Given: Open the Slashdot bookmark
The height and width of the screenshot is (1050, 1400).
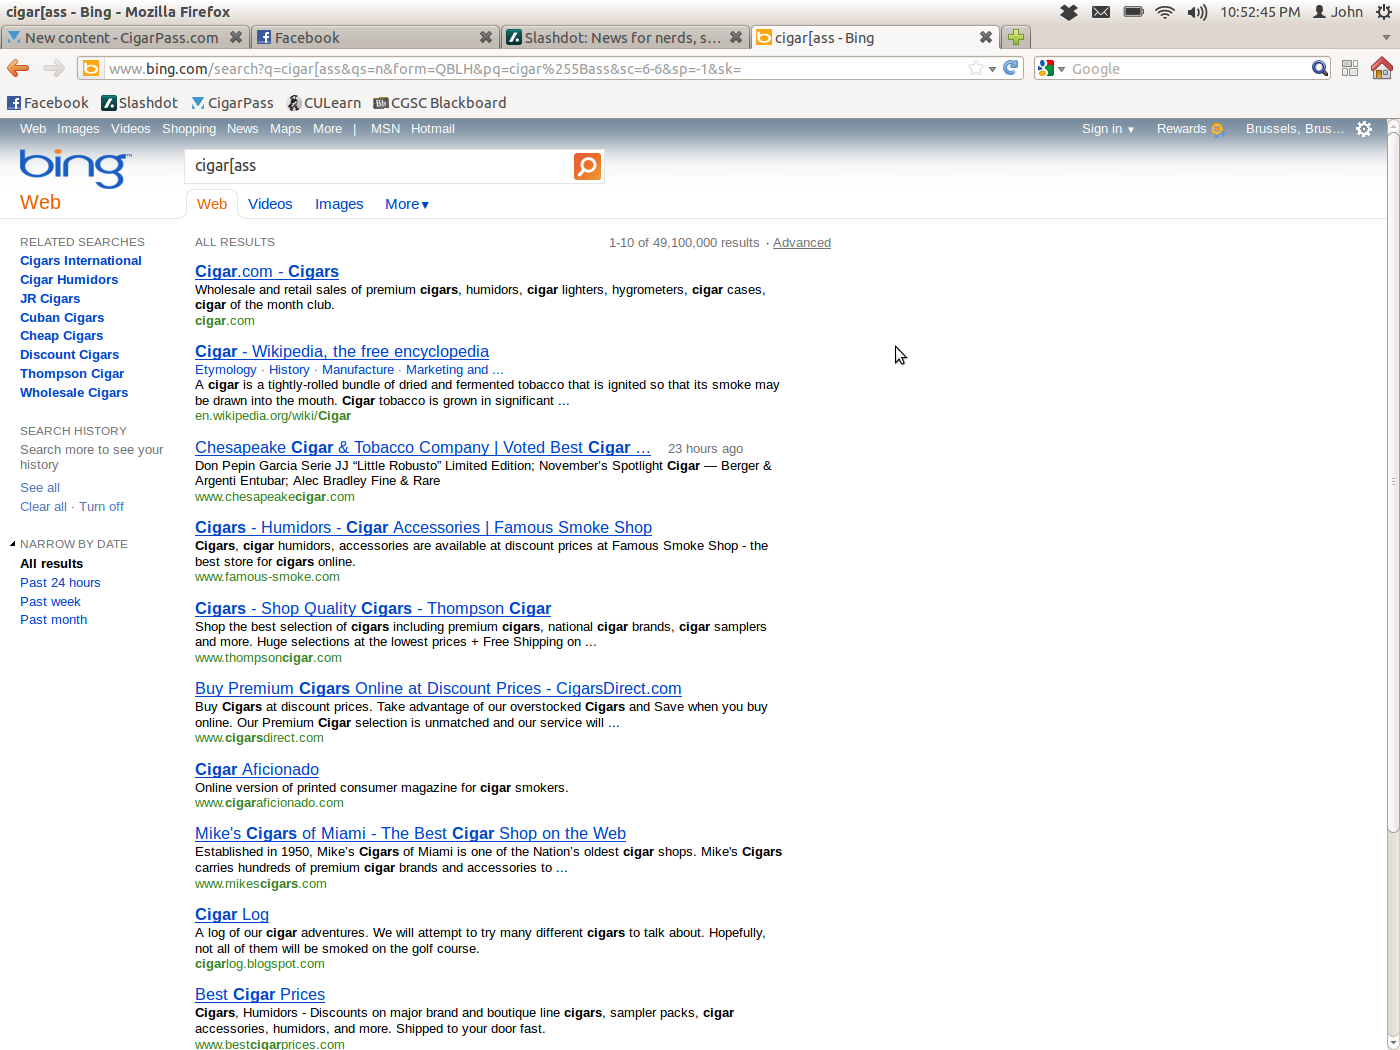Looking at the screenshot, I should click(140, 103).
